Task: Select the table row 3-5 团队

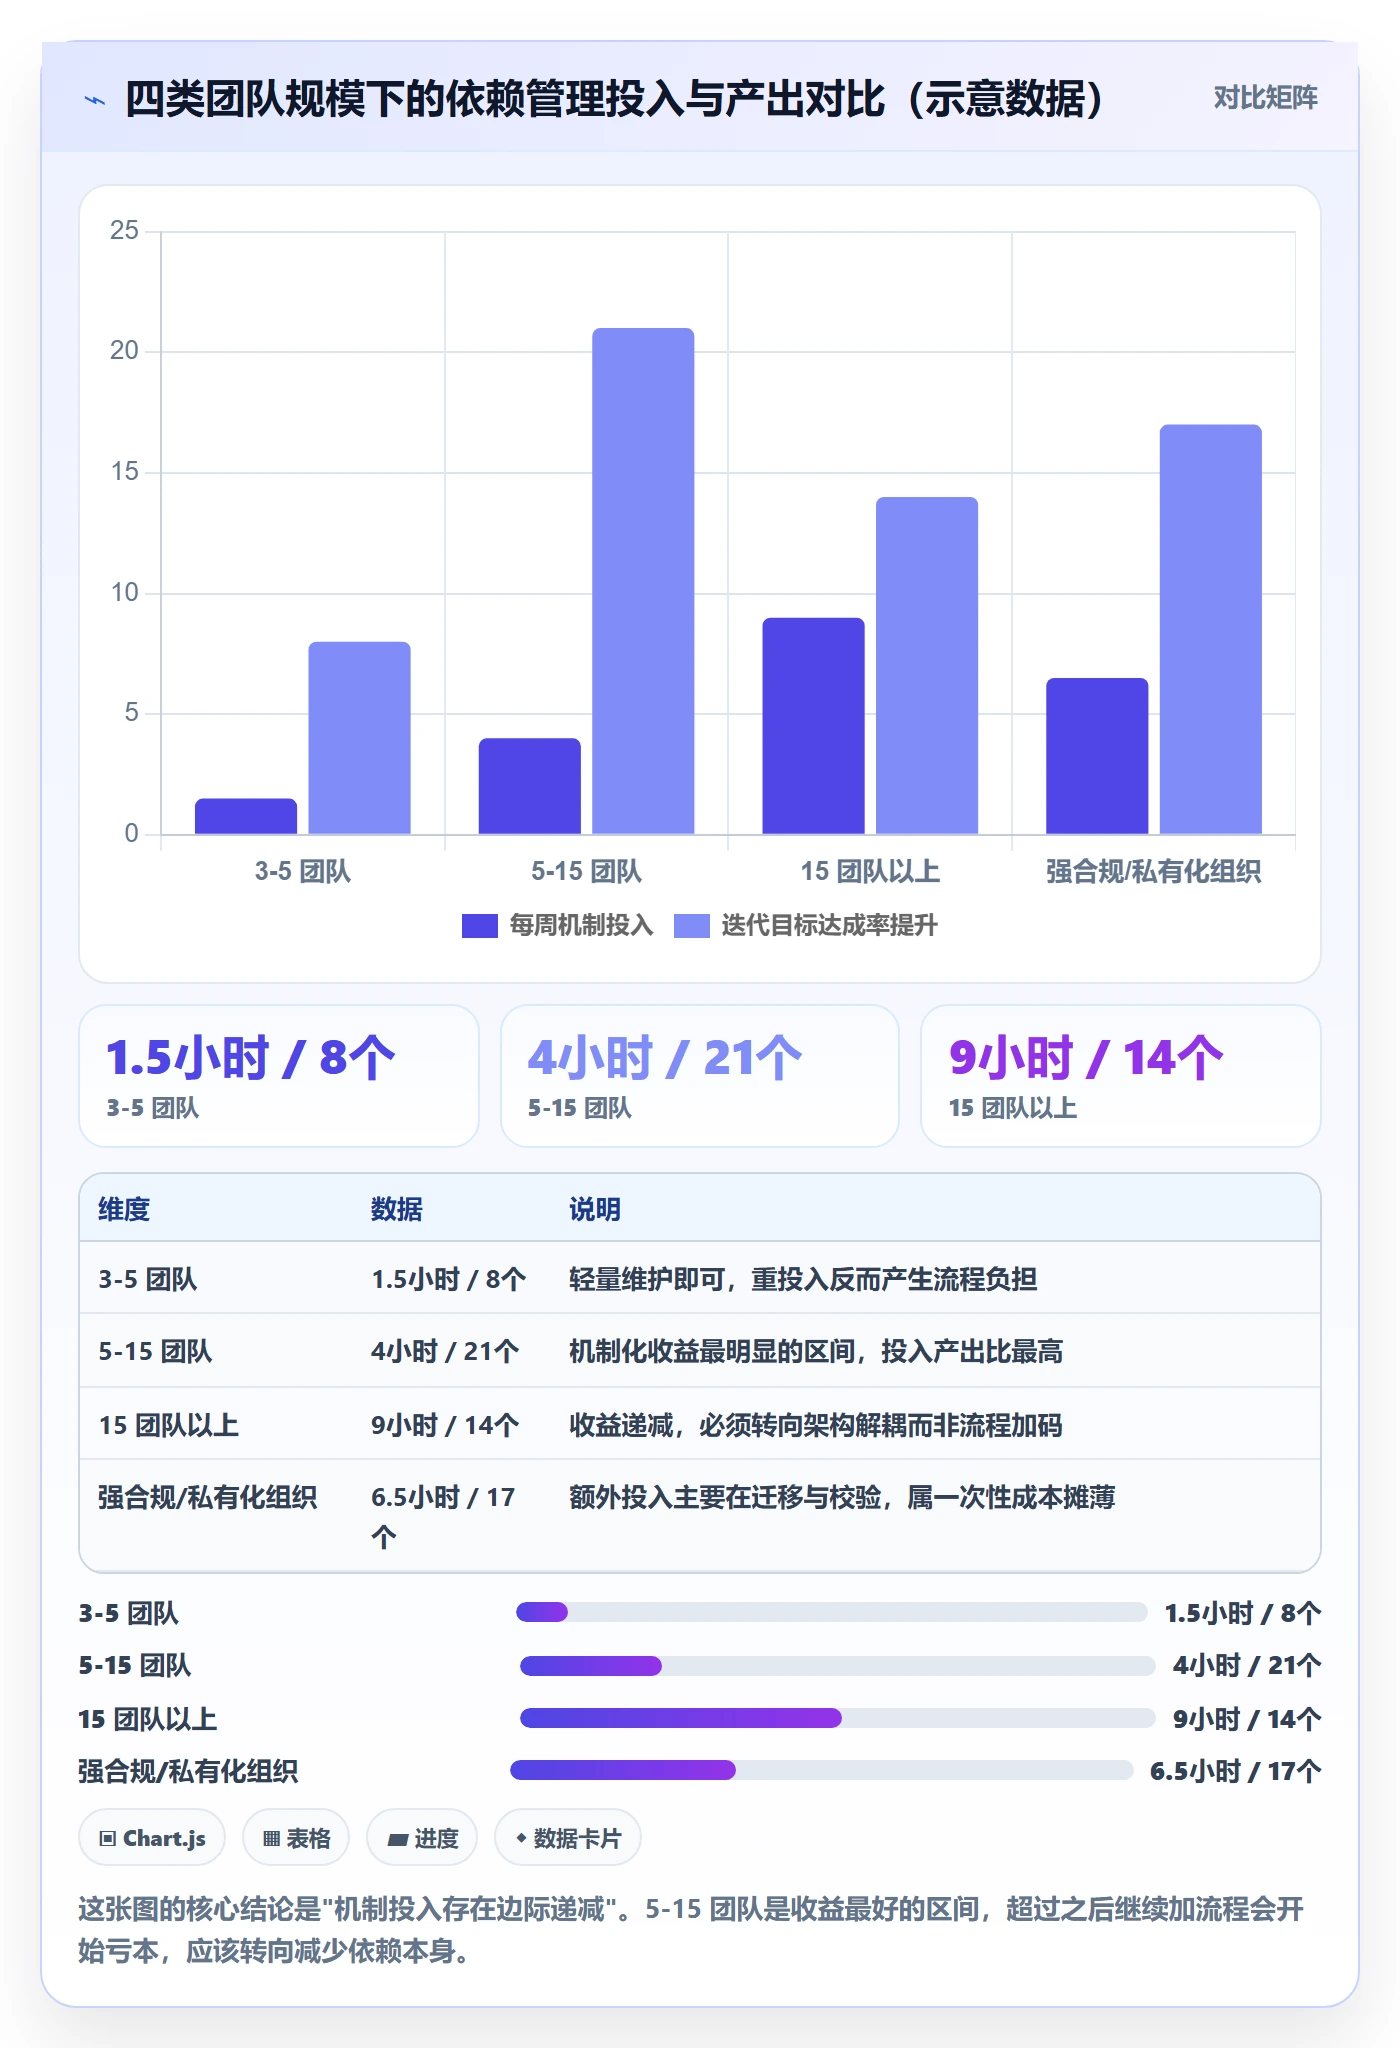Action: [x=700, y=1279]
